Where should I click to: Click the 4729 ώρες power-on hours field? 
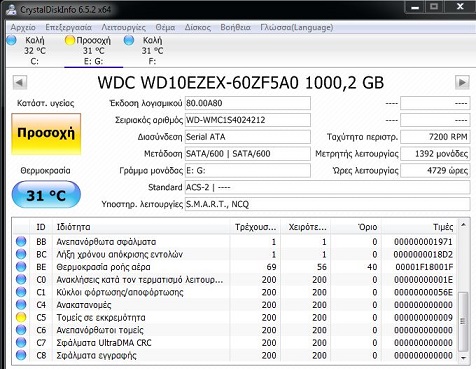[435, 170]
